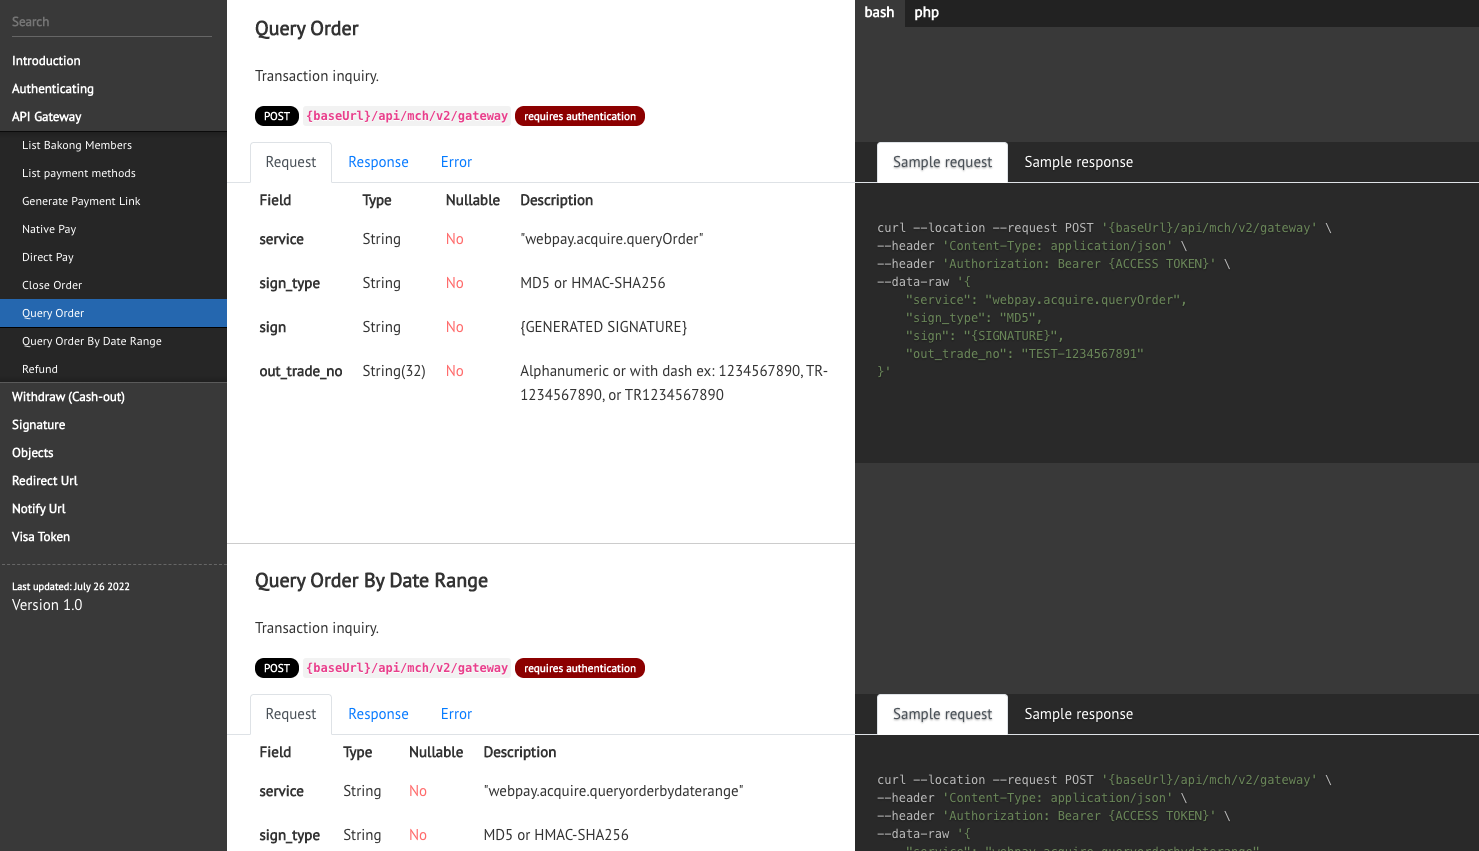Open Notify Url section

click(39, 509)
